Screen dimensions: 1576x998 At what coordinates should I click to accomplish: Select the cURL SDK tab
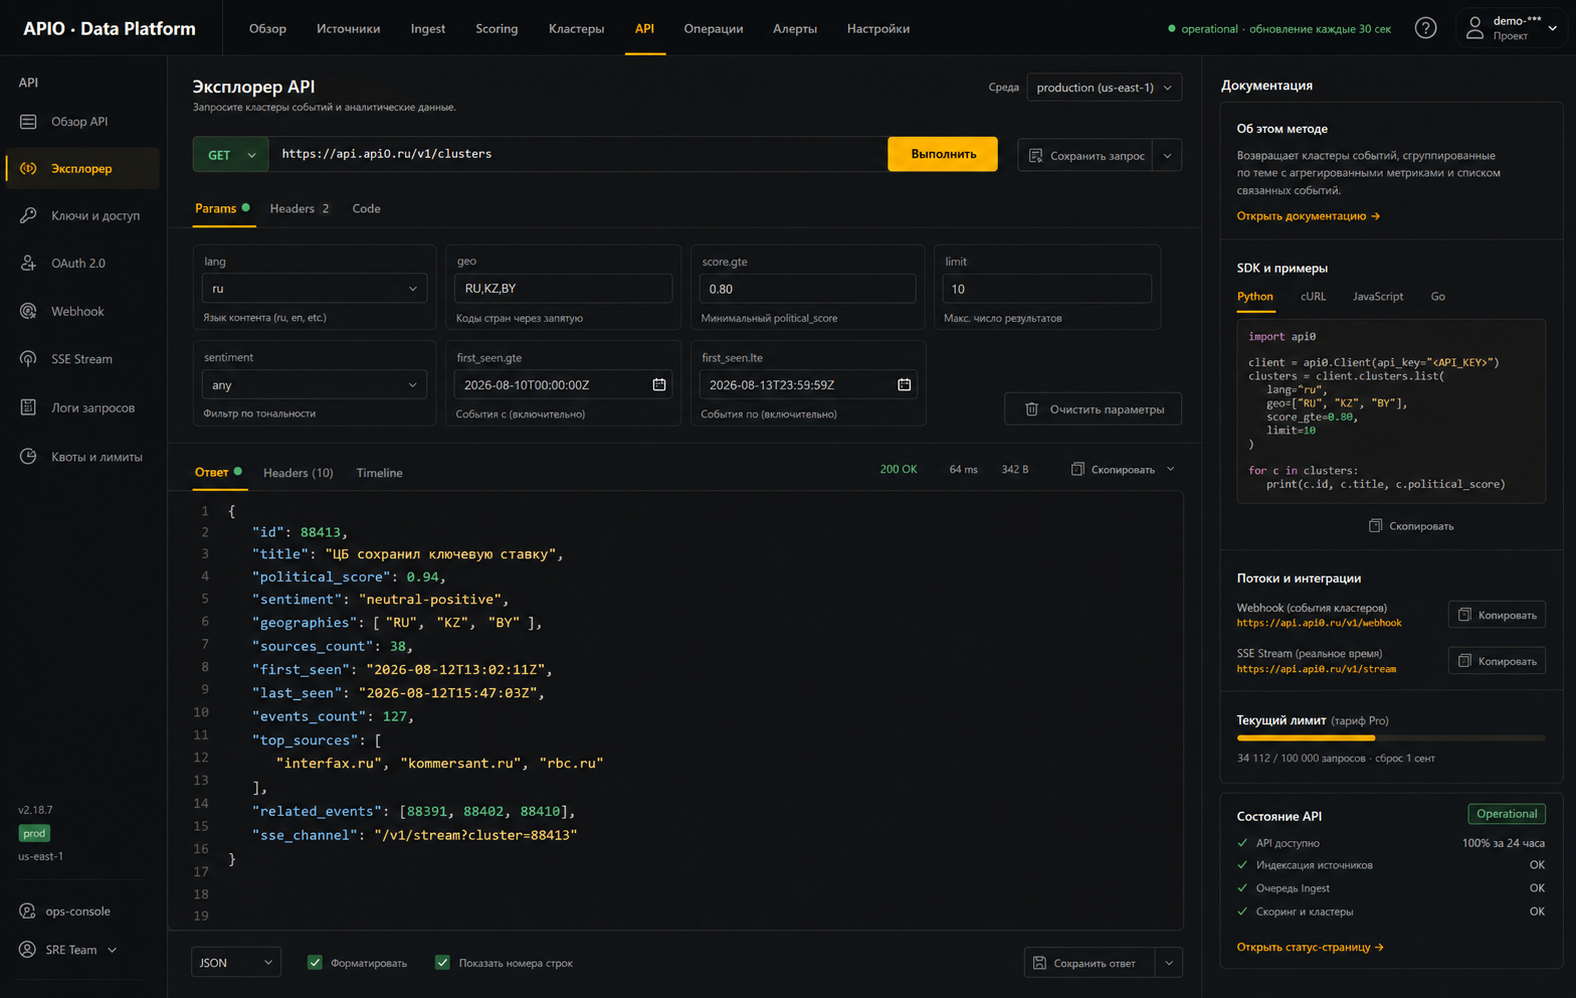pyautogui.click(x=1313, y=297)
